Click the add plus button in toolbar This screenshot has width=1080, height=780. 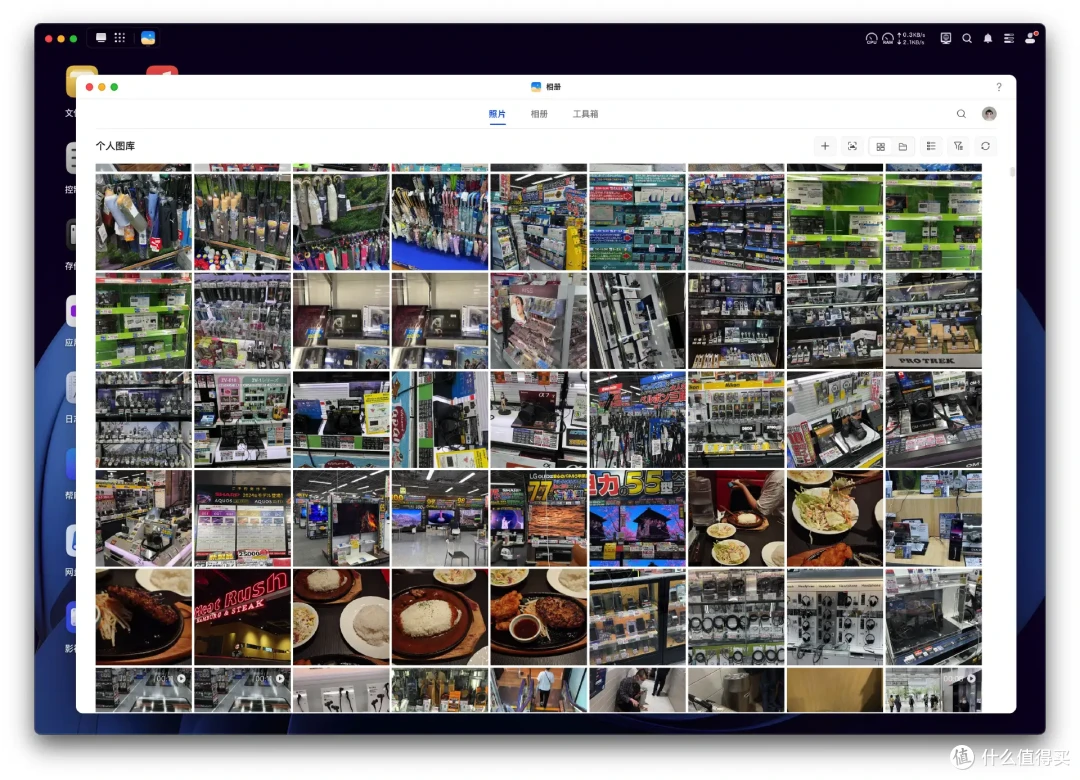click(824, 146)
